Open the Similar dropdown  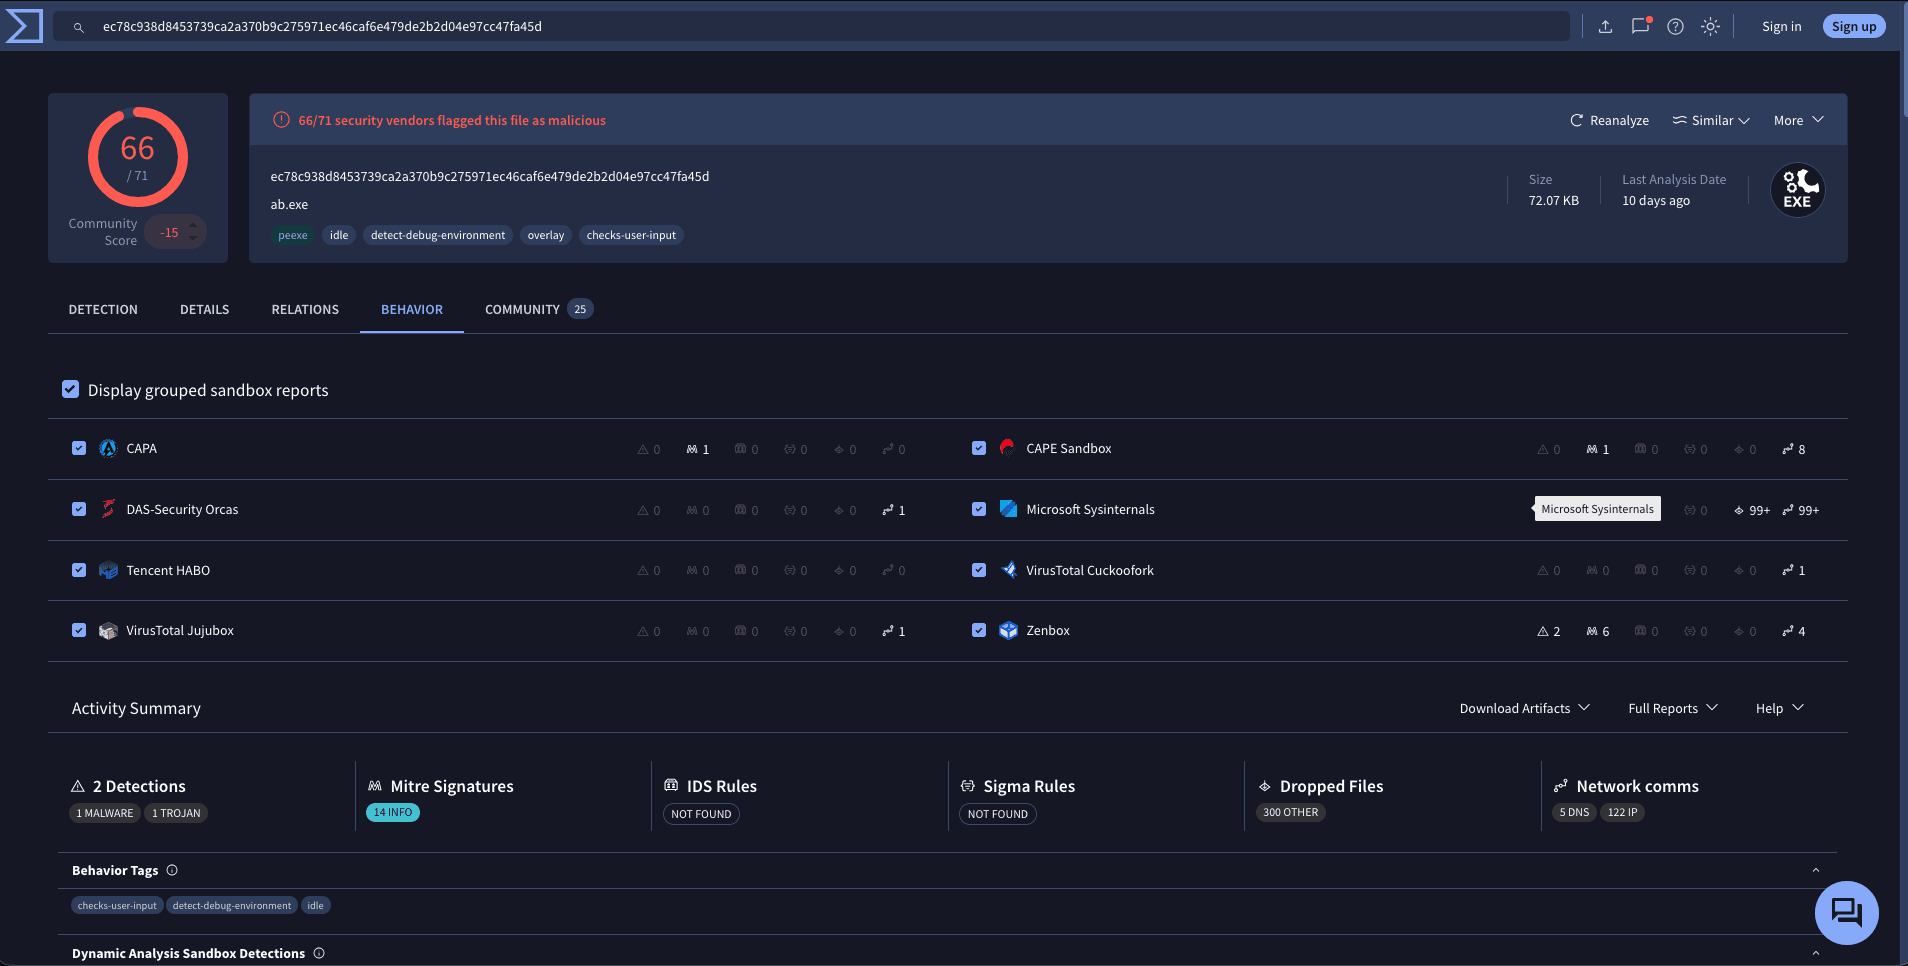point(1711,120)
